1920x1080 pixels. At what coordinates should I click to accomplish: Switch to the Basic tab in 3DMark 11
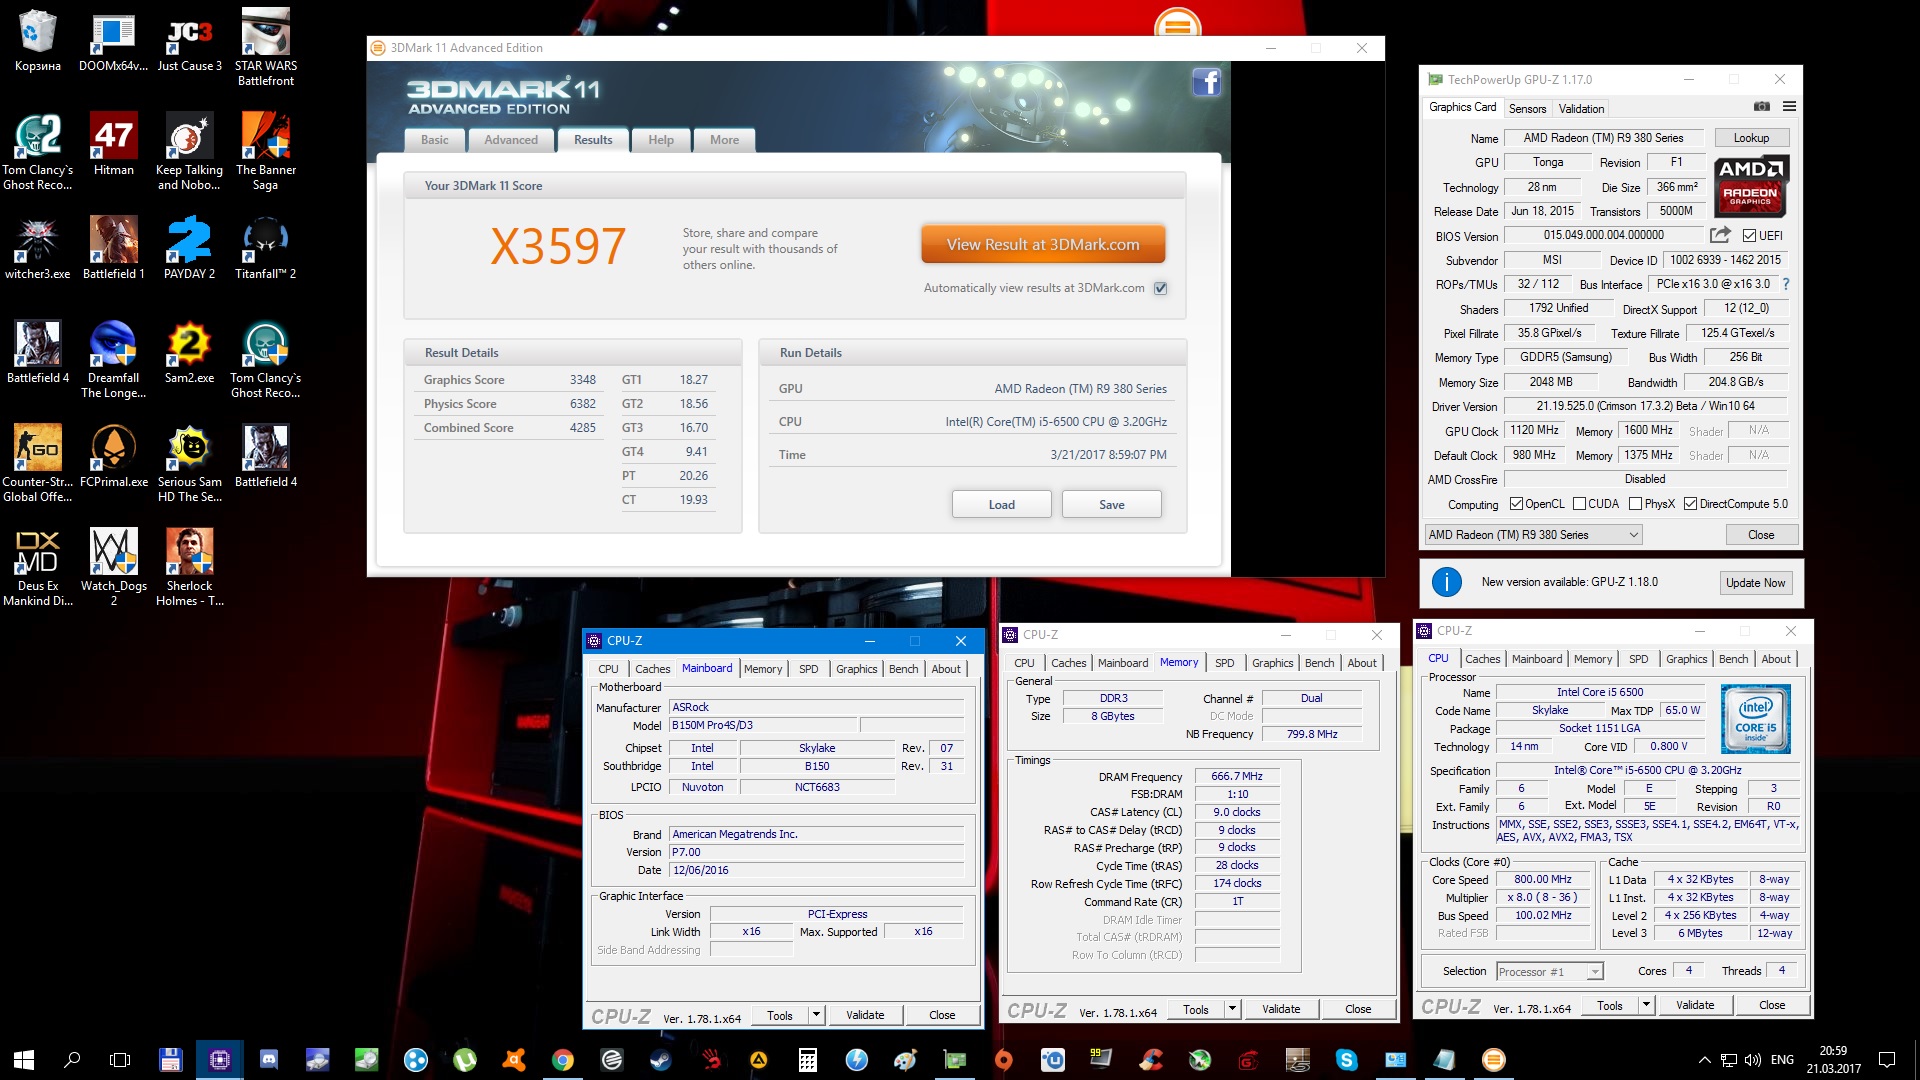pyautogui.click(x=434, y=140)
